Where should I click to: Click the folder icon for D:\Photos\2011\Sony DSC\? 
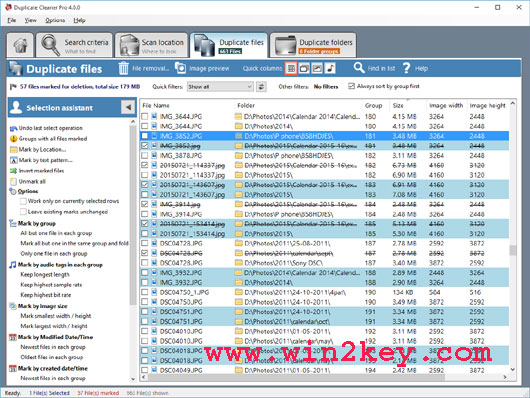[x=239, y=263]
